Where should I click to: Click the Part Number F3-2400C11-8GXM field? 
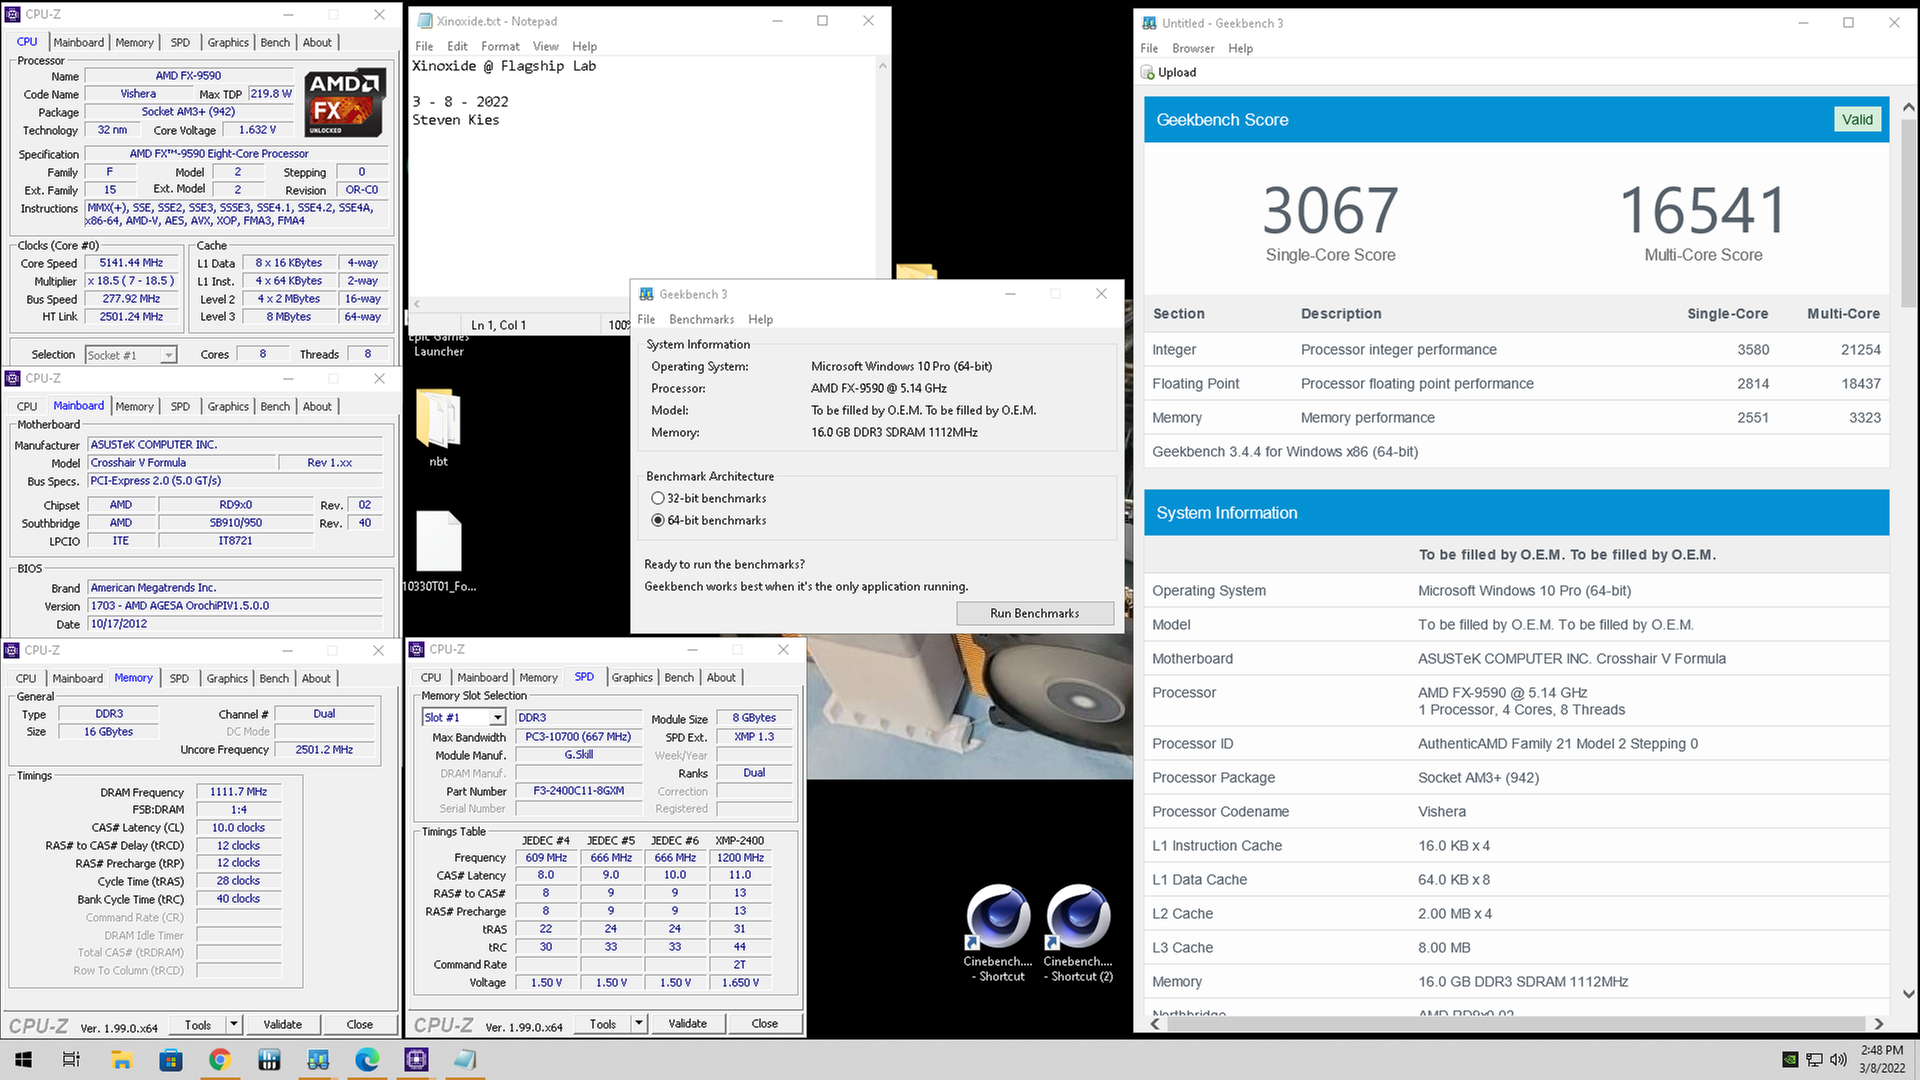tap(578, 790)
